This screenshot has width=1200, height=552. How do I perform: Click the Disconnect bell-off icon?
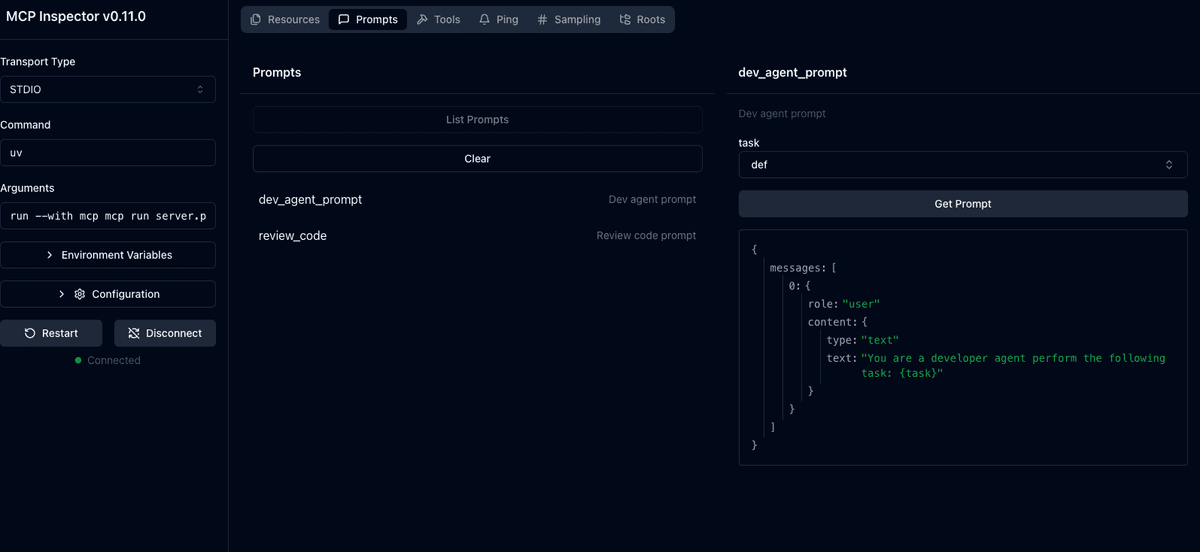point(134,333)
